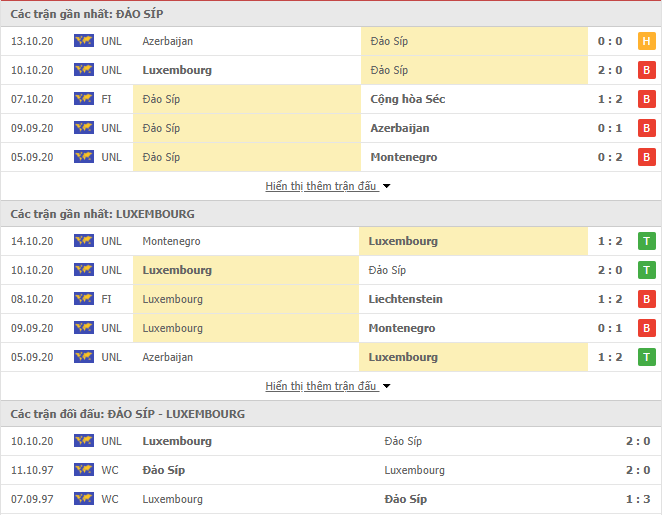662x515 pixels.
Task: Click red B badge for Montenegro 0:2 result
Action: tap(646, 157)
